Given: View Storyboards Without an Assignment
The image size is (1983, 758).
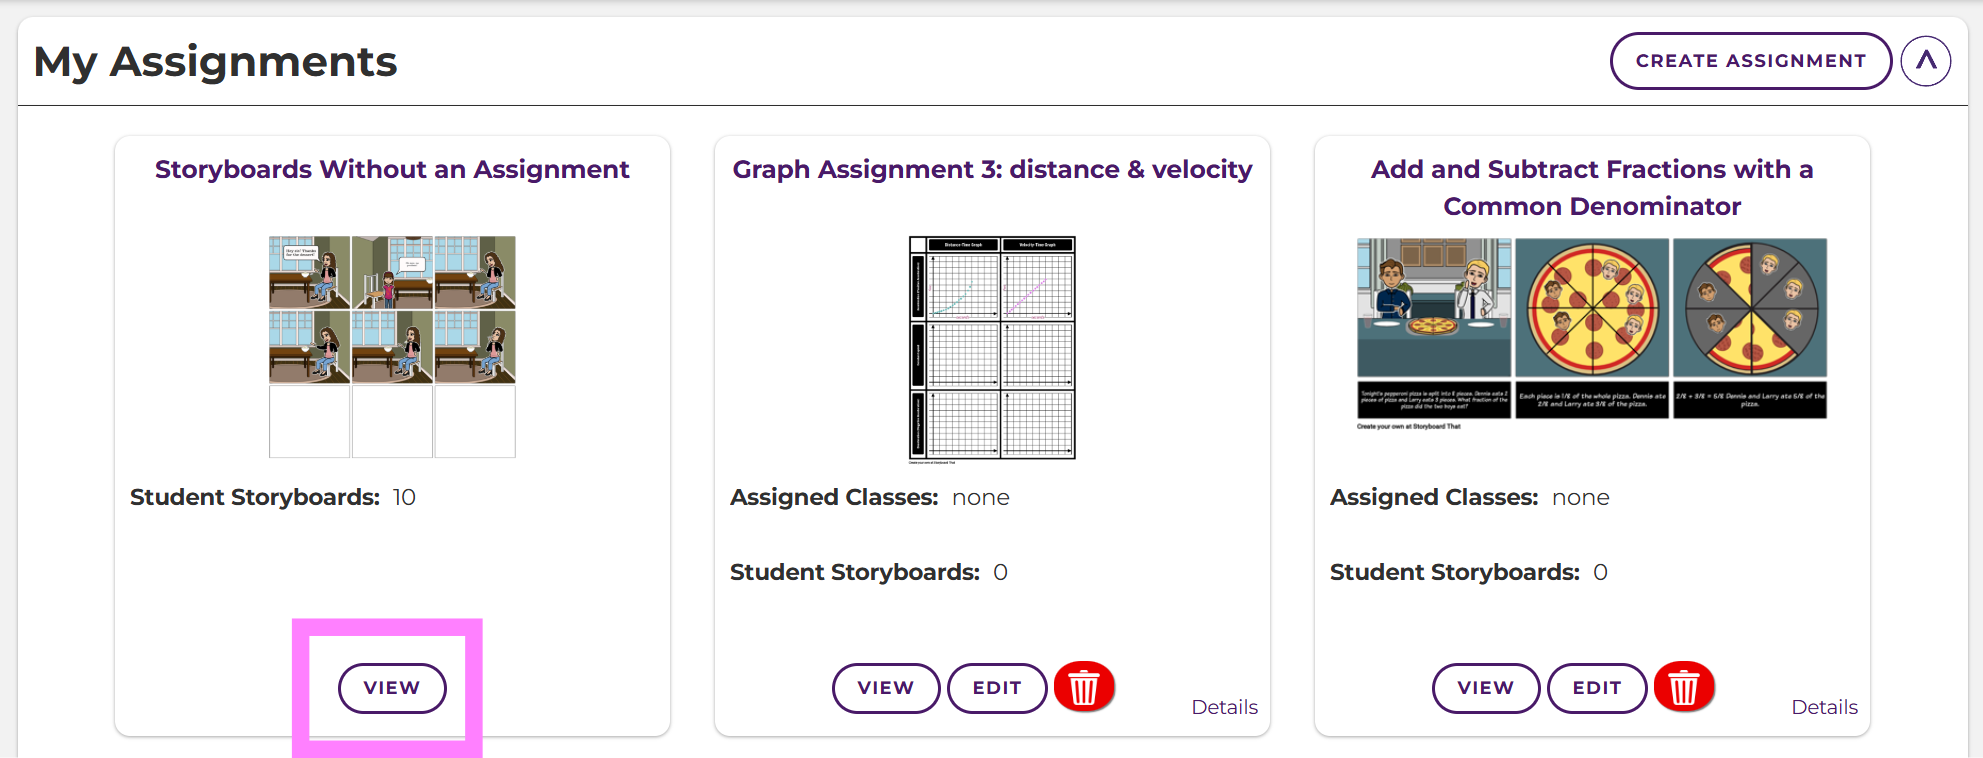Looking at the screenshot, I should pos(392,688).
